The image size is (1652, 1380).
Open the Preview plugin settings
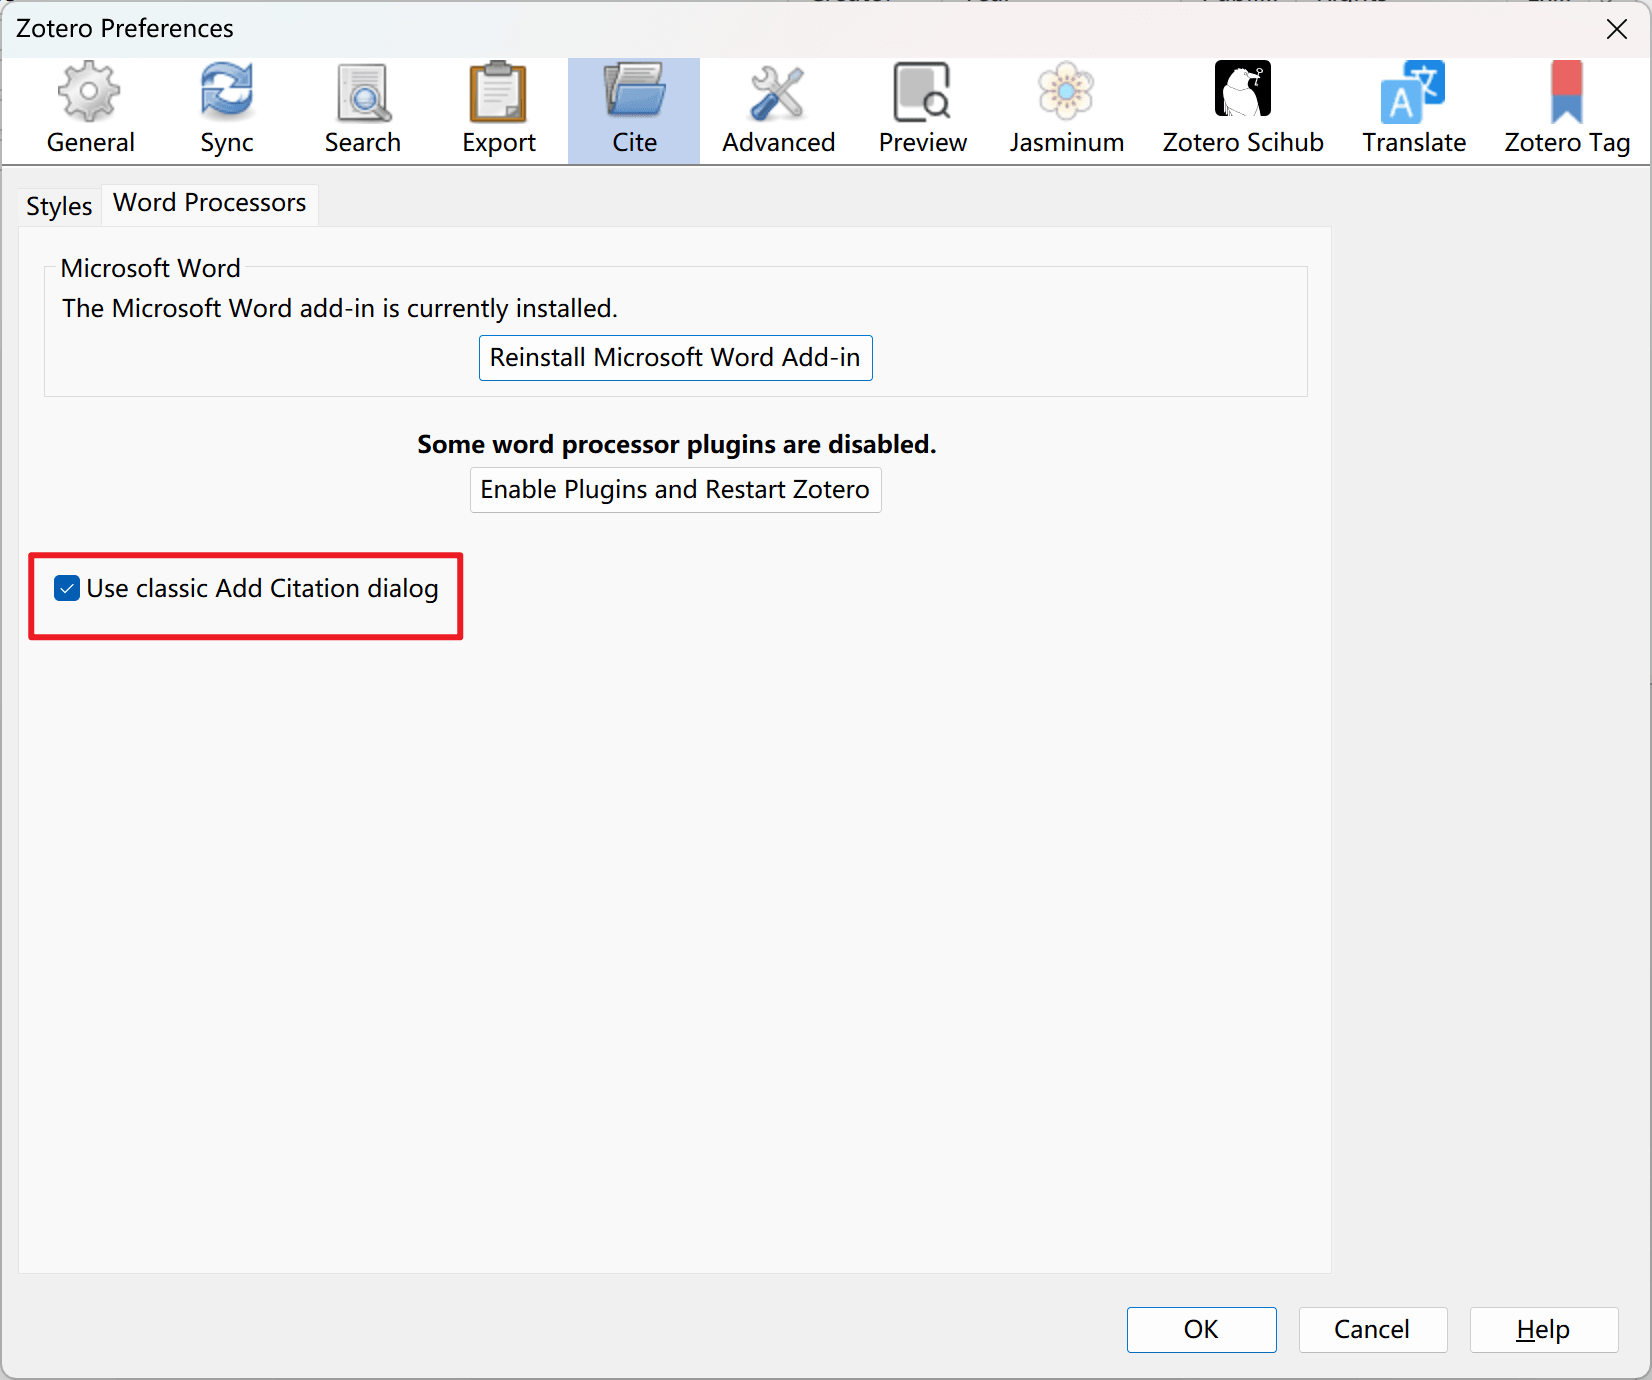(x=922, y=110)
